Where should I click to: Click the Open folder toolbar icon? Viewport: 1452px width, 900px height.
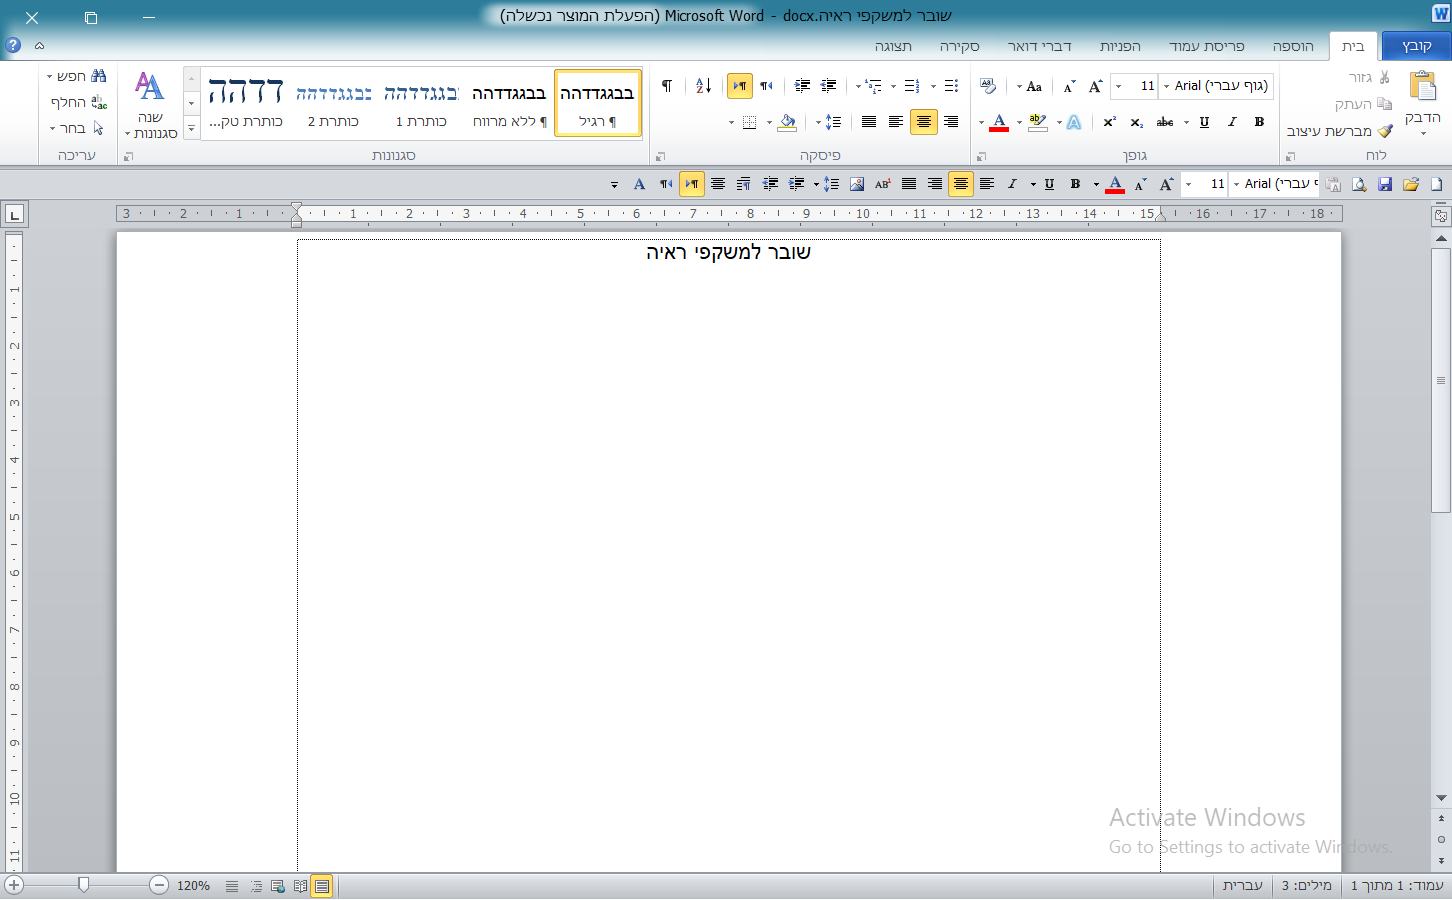(1411, 184)
